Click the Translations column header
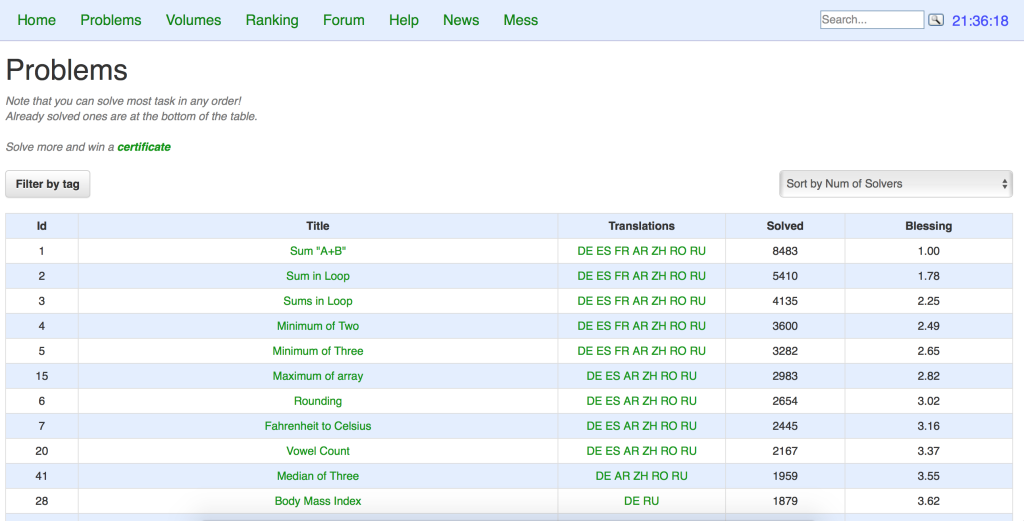 pos(641,226)
